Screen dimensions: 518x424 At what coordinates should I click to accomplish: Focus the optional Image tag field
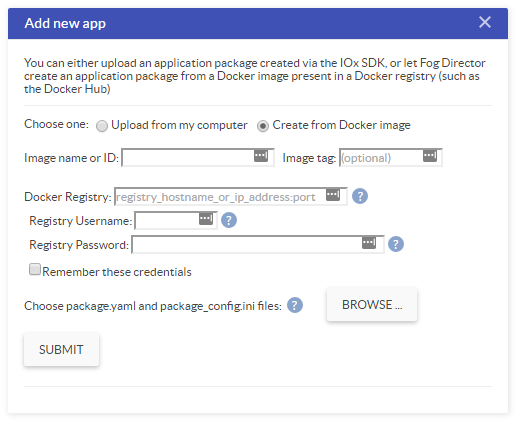[391, 157]
